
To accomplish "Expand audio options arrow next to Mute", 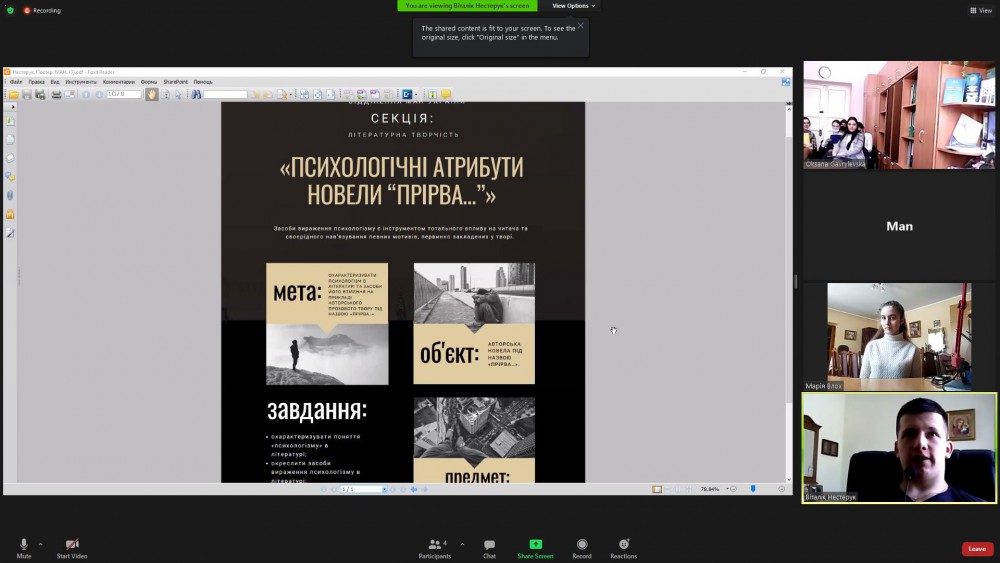I will (41, 544).
